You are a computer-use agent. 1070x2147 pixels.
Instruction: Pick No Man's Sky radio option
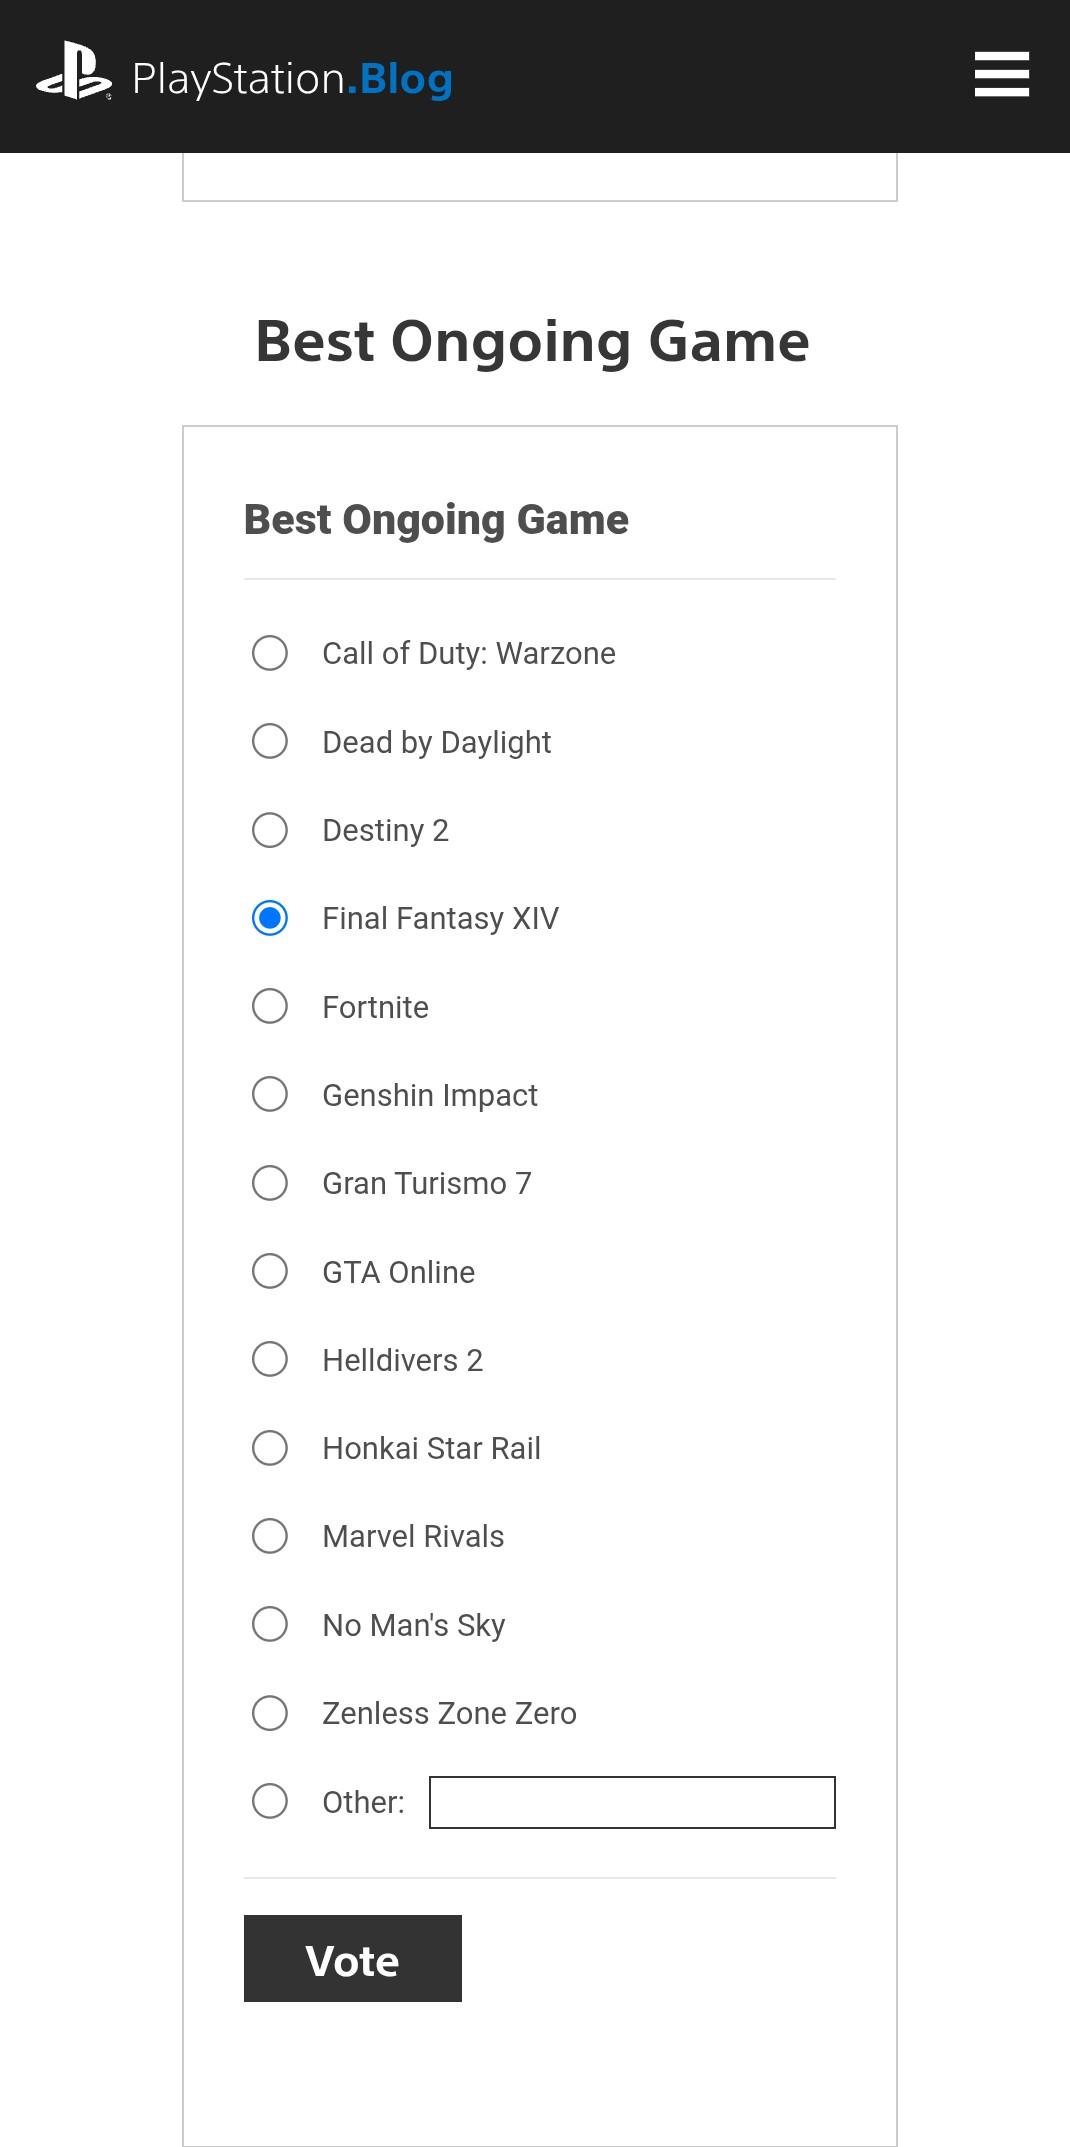point(270,1624)
